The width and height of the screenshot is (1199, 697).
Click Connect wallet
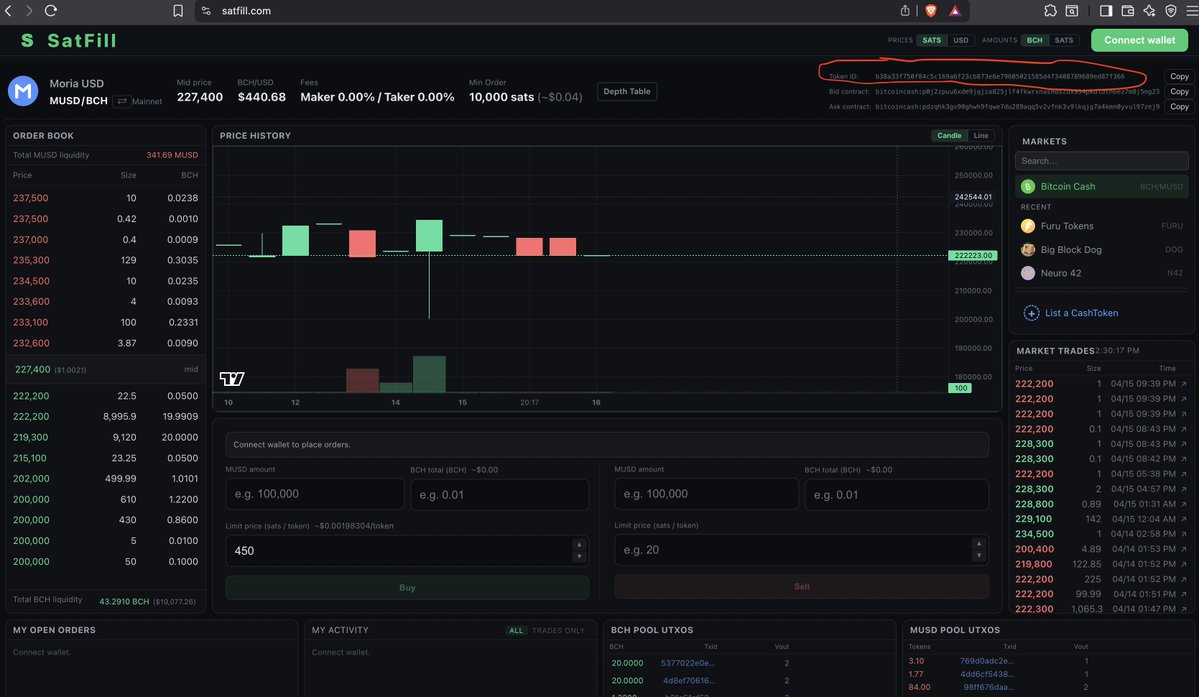(x=1138, y=40)
